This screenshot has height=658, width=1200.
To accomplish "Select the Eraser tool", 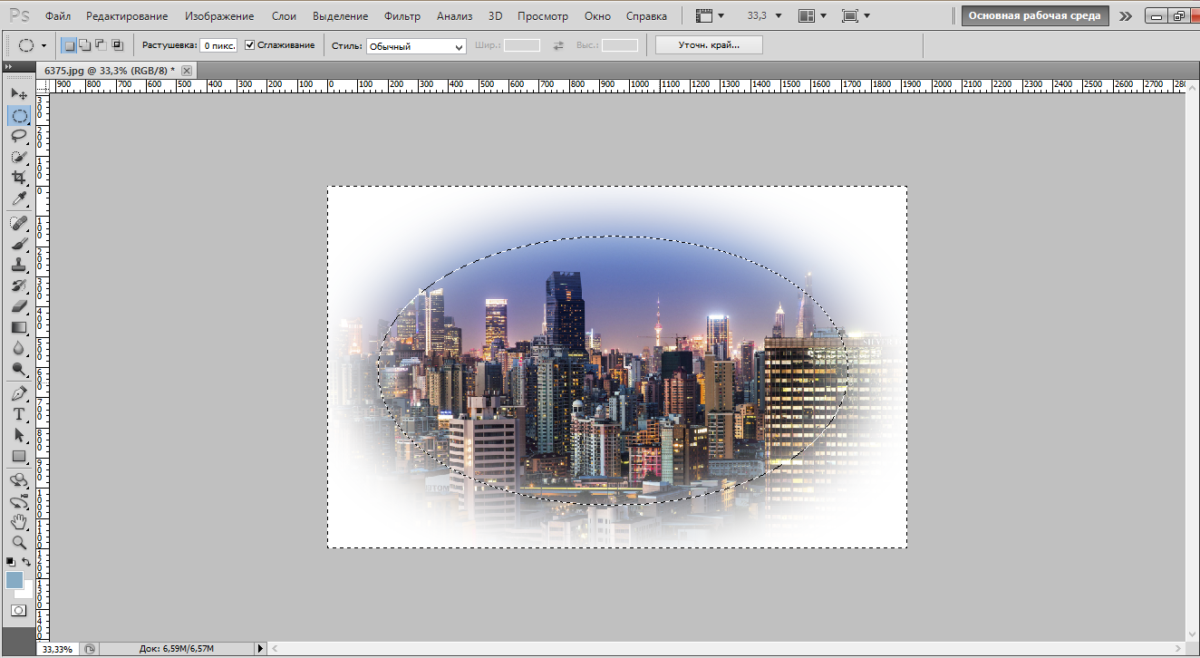I will [18, 307].
